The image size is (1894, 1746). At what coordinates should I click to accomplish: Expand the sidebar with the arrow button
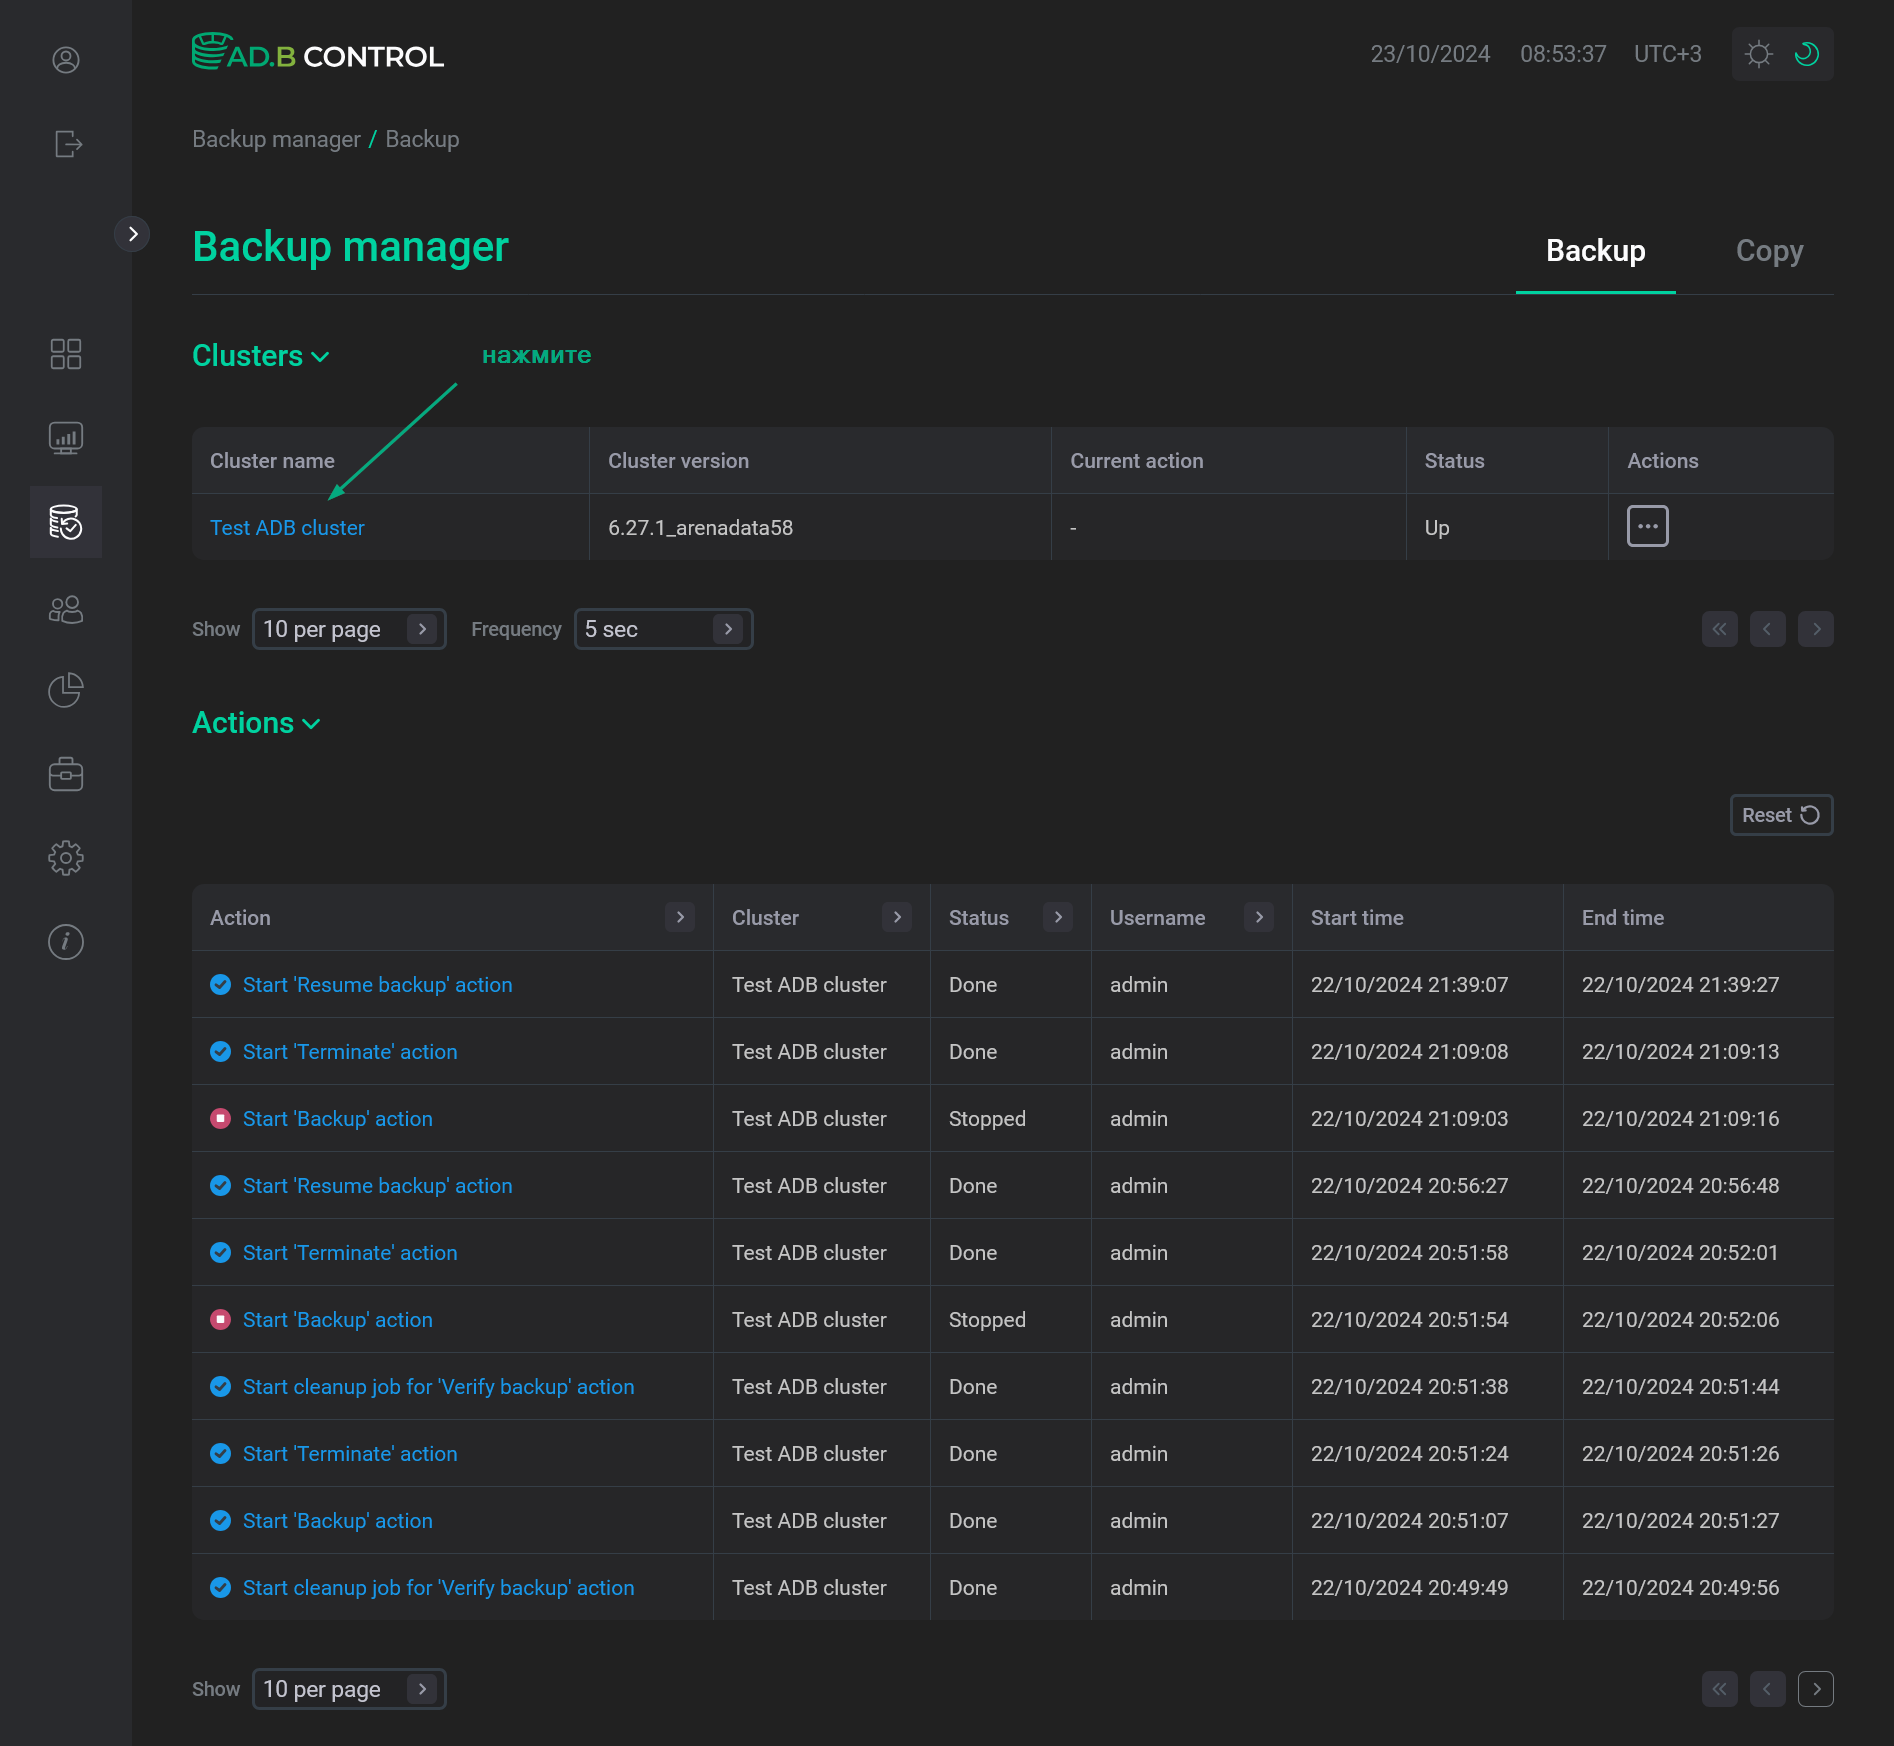coord(132,234)
